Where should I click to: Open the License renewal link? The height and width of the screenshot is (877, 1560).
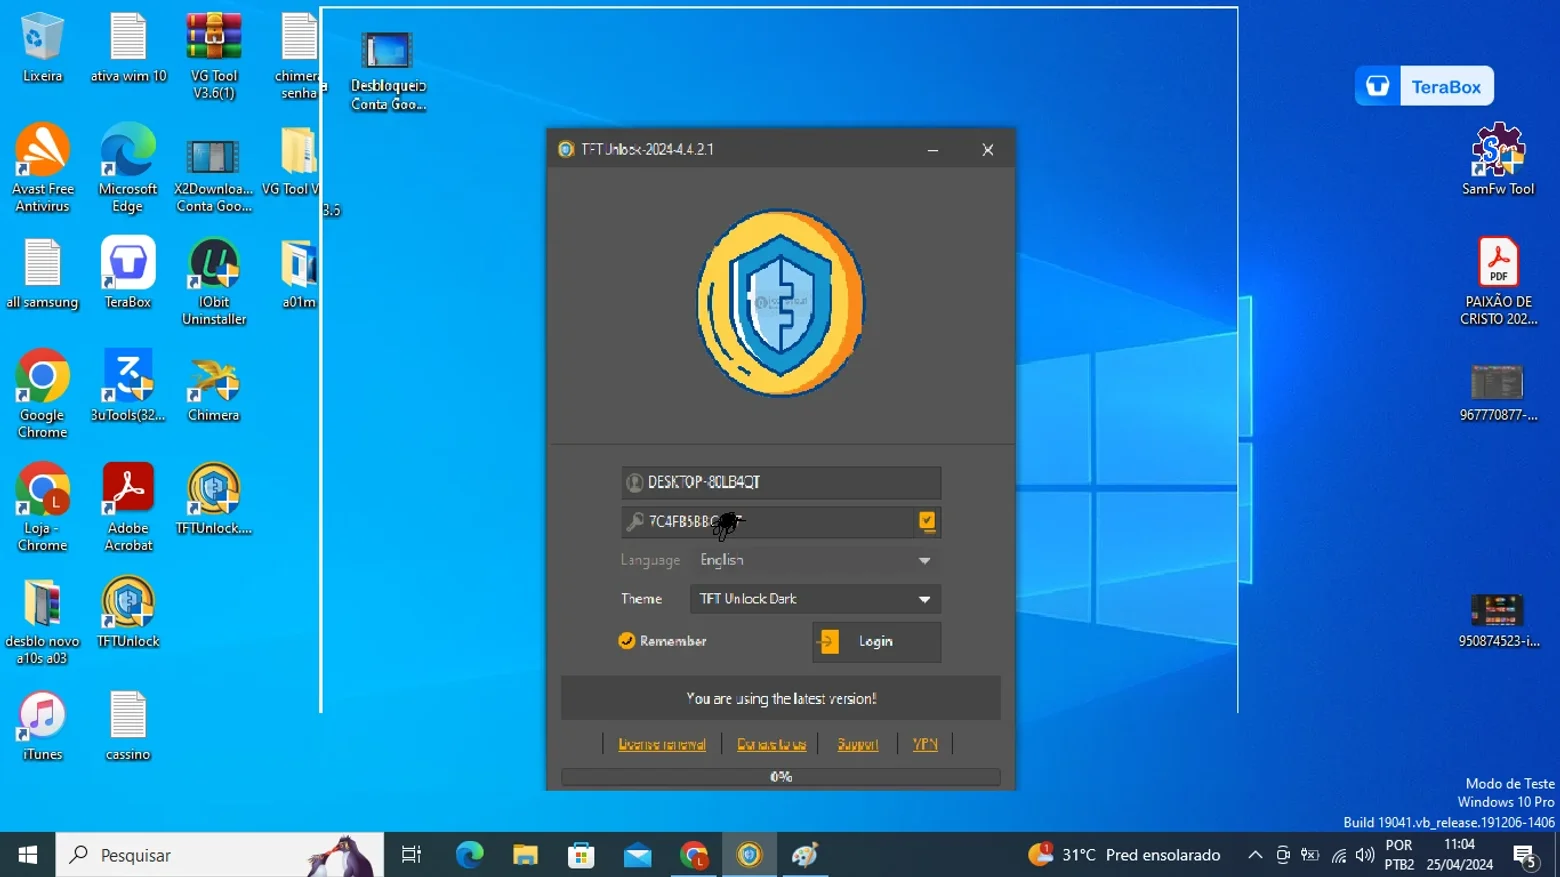662,744
